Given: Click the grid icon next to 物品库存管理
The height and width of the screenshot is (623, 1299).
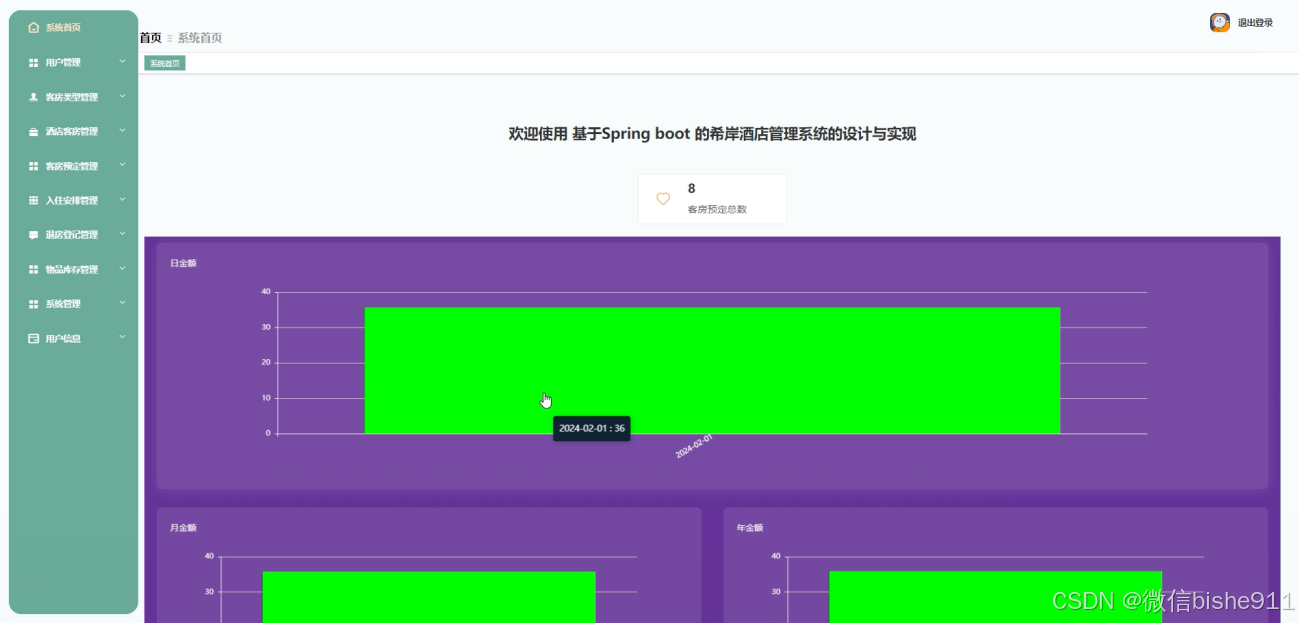Looking at the screenshot, I should point(34,270).
